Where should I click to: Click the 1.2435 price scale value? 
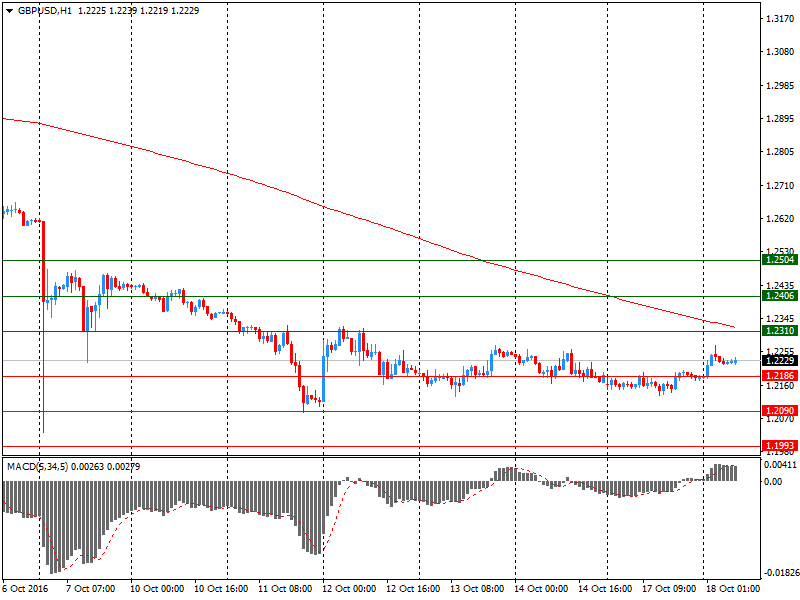click(x=780, y=286)
